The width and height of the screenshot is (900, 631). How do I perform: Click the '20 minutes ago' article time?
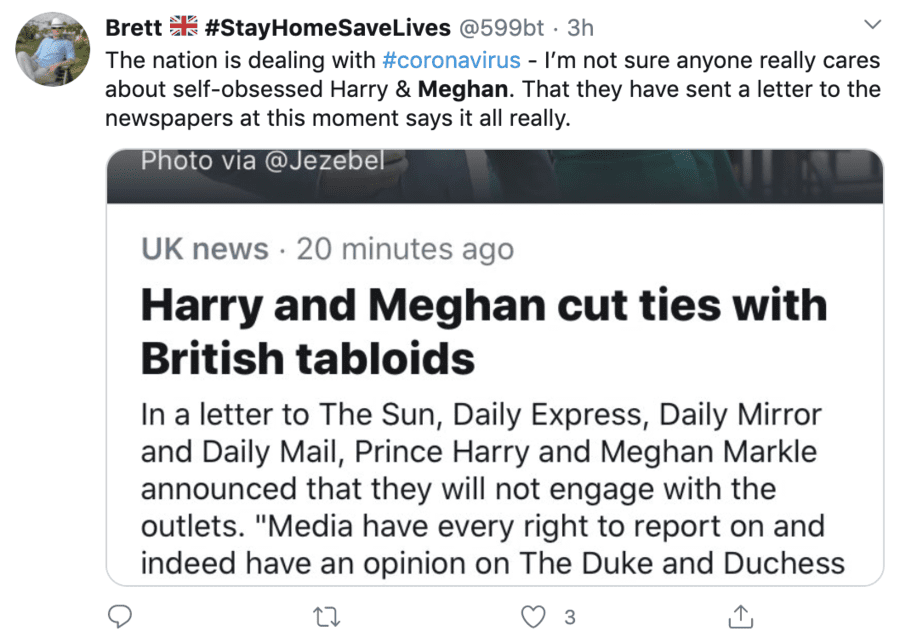pyautogui.click(x=404, y=249)
